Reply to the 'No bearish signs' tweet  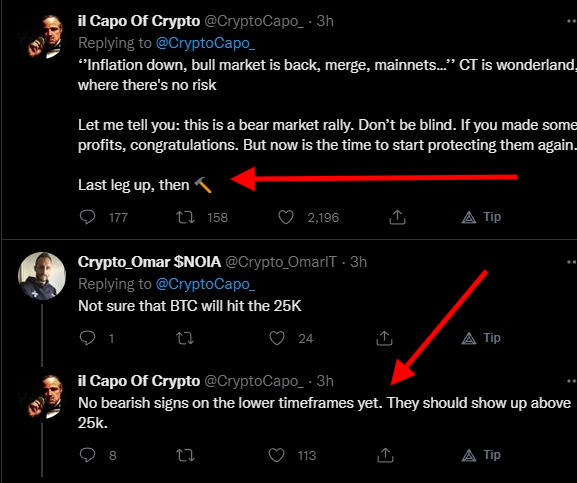(88, 455)
